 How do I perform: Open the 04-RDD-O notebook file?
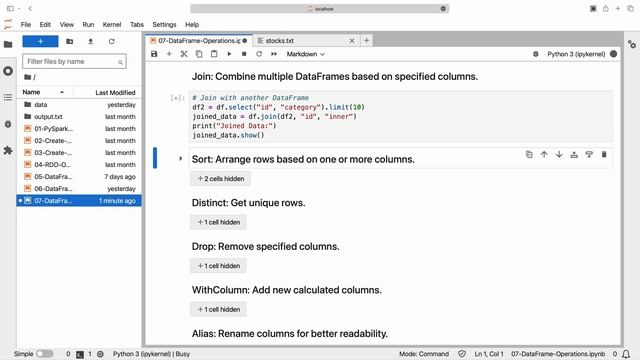tap(79, 165)
